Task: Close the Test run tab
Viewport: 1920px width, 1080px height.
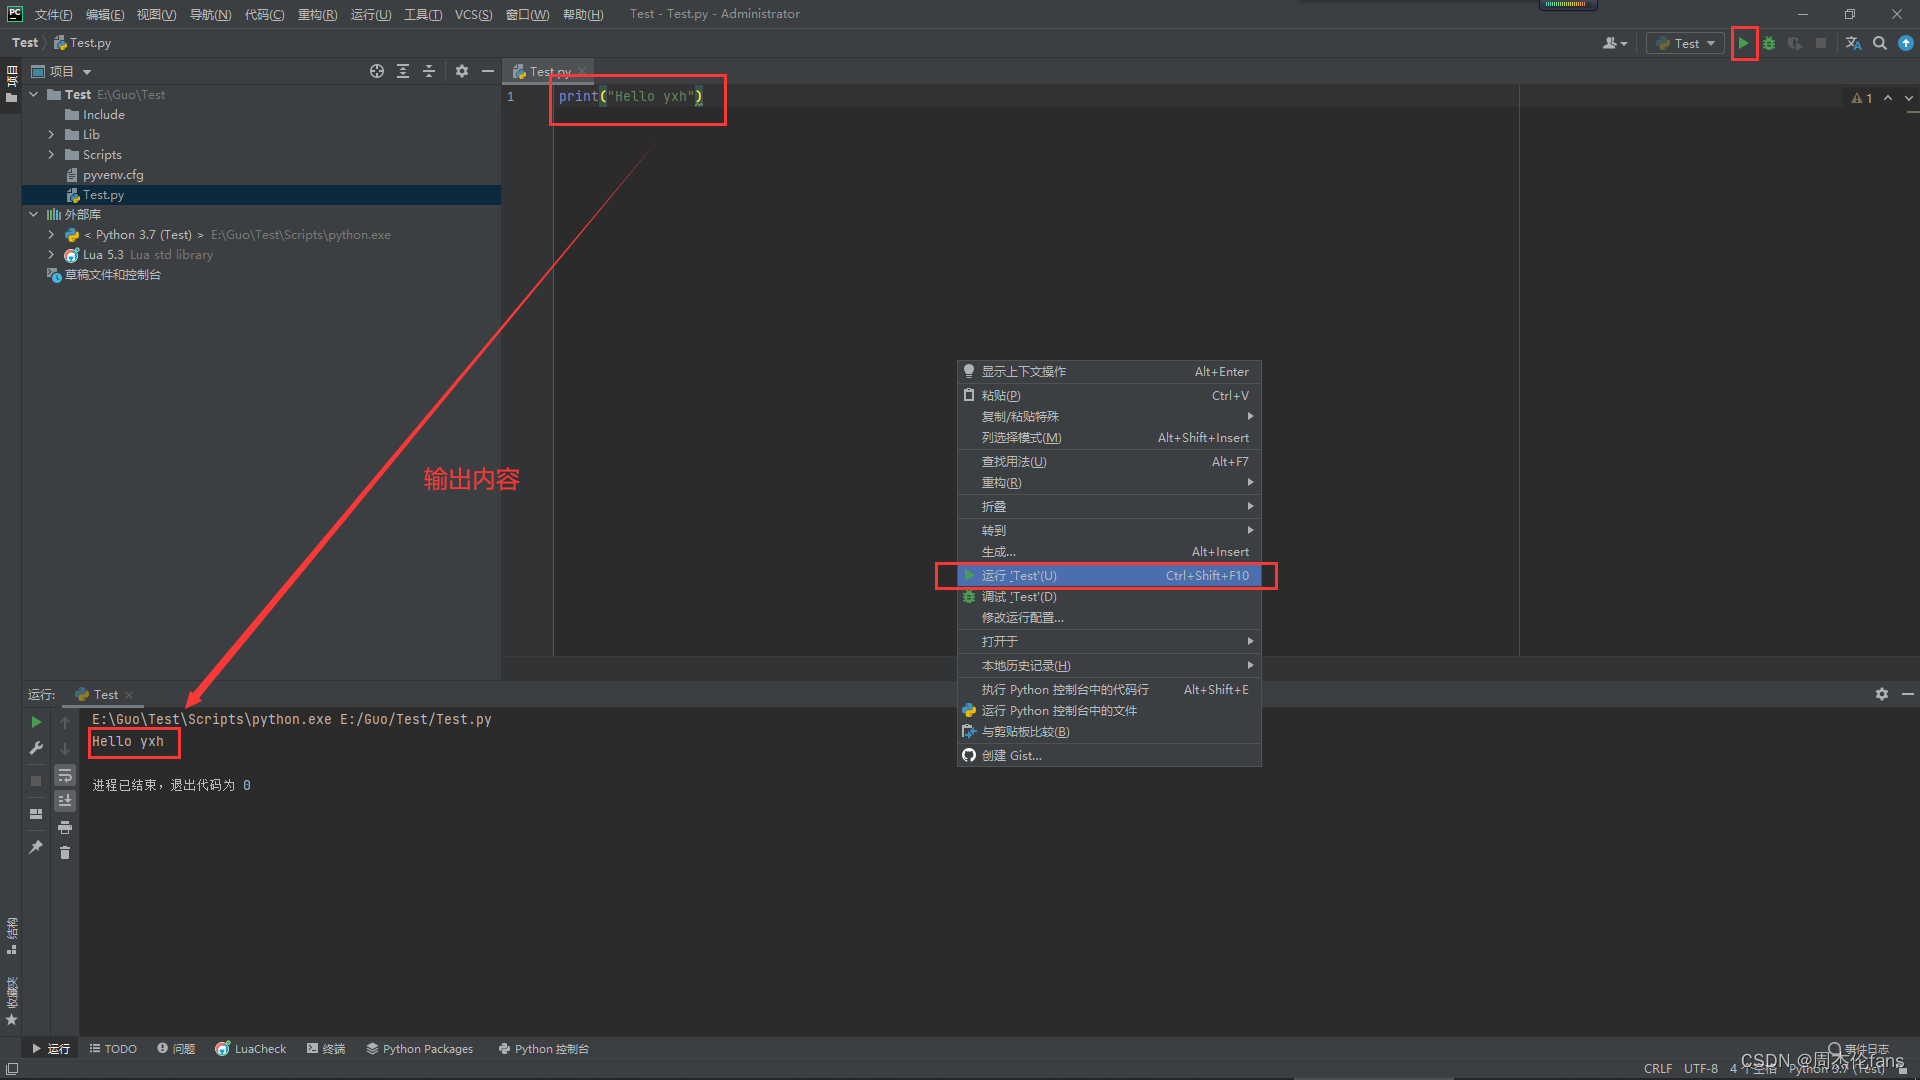Action: 129,695
